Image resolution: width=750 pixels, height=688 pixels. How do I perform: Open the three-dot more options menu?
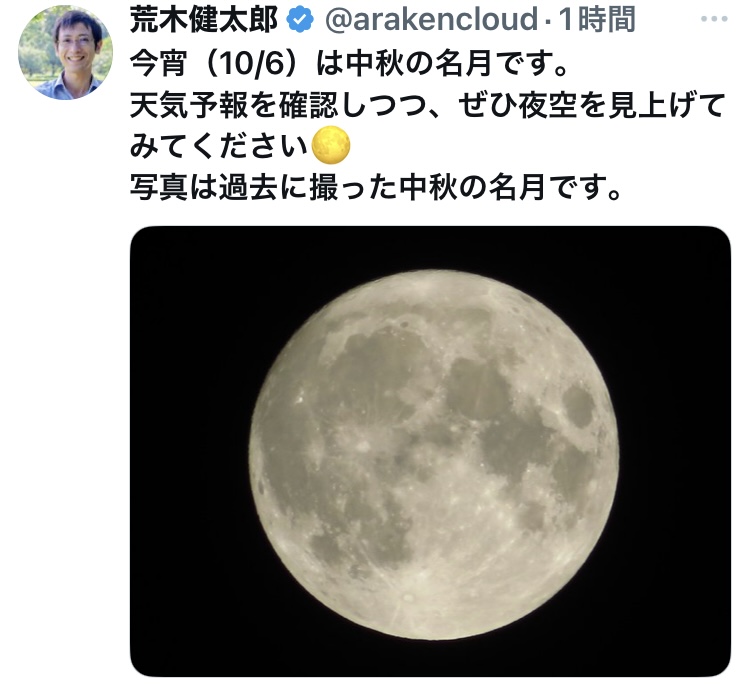(x=714, y=20)
